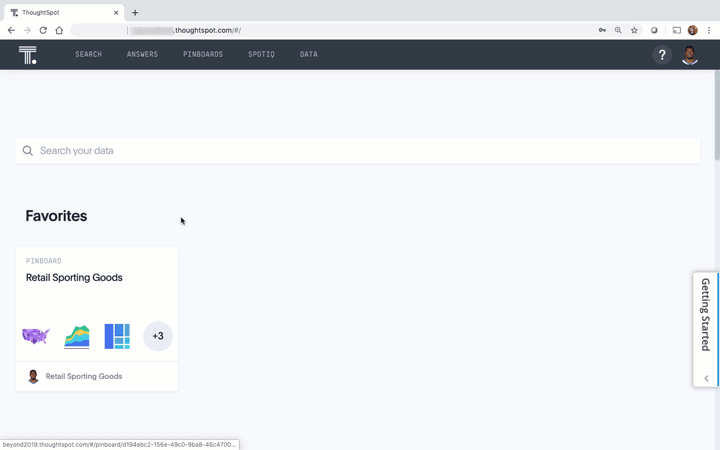Click the zoom magnifier icon in the address bar

point(618,30)
